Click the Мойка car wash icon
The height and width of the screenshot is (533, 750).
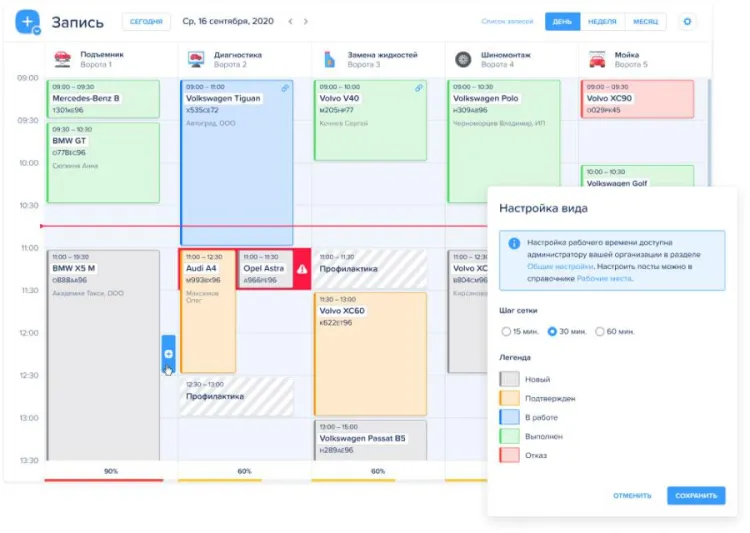click(x=597, y=59)
